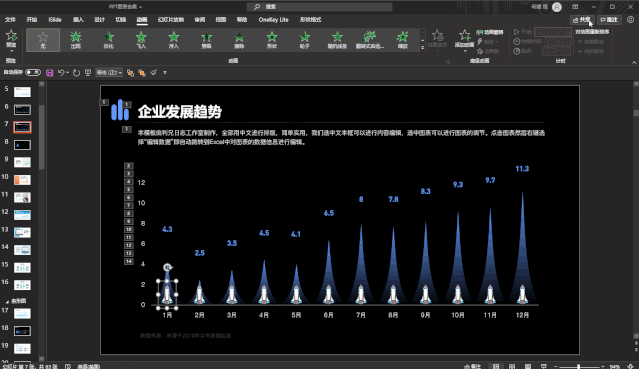Open the 动画窗格 animation pane
Image resolution: width=639 pixels, height=369 pixels.
point(490,32)
